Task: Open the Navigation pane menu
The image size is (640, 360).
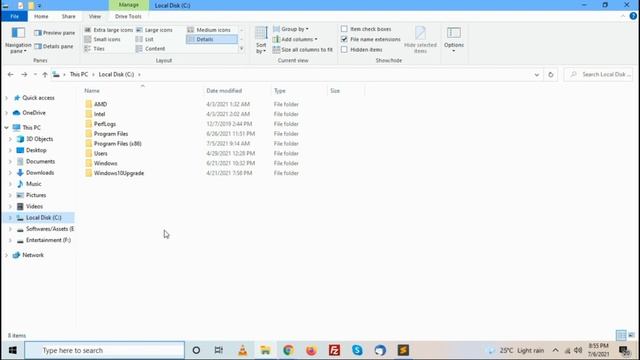Action: [x=18, y=40]
